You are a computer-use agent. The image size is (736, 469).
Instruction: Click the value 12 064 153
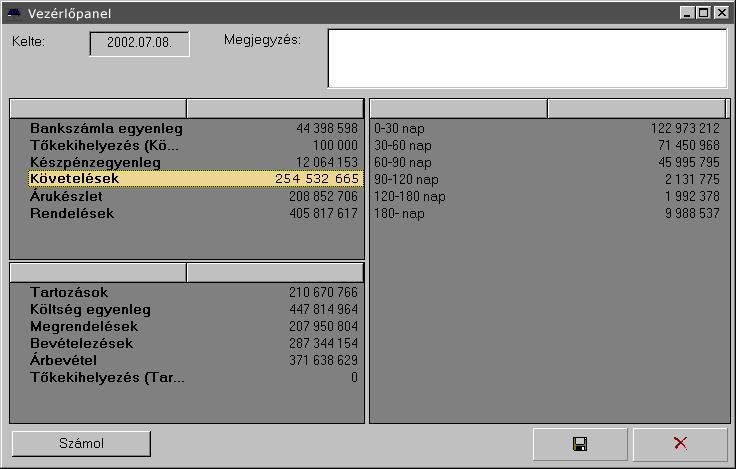click(327, 162)
